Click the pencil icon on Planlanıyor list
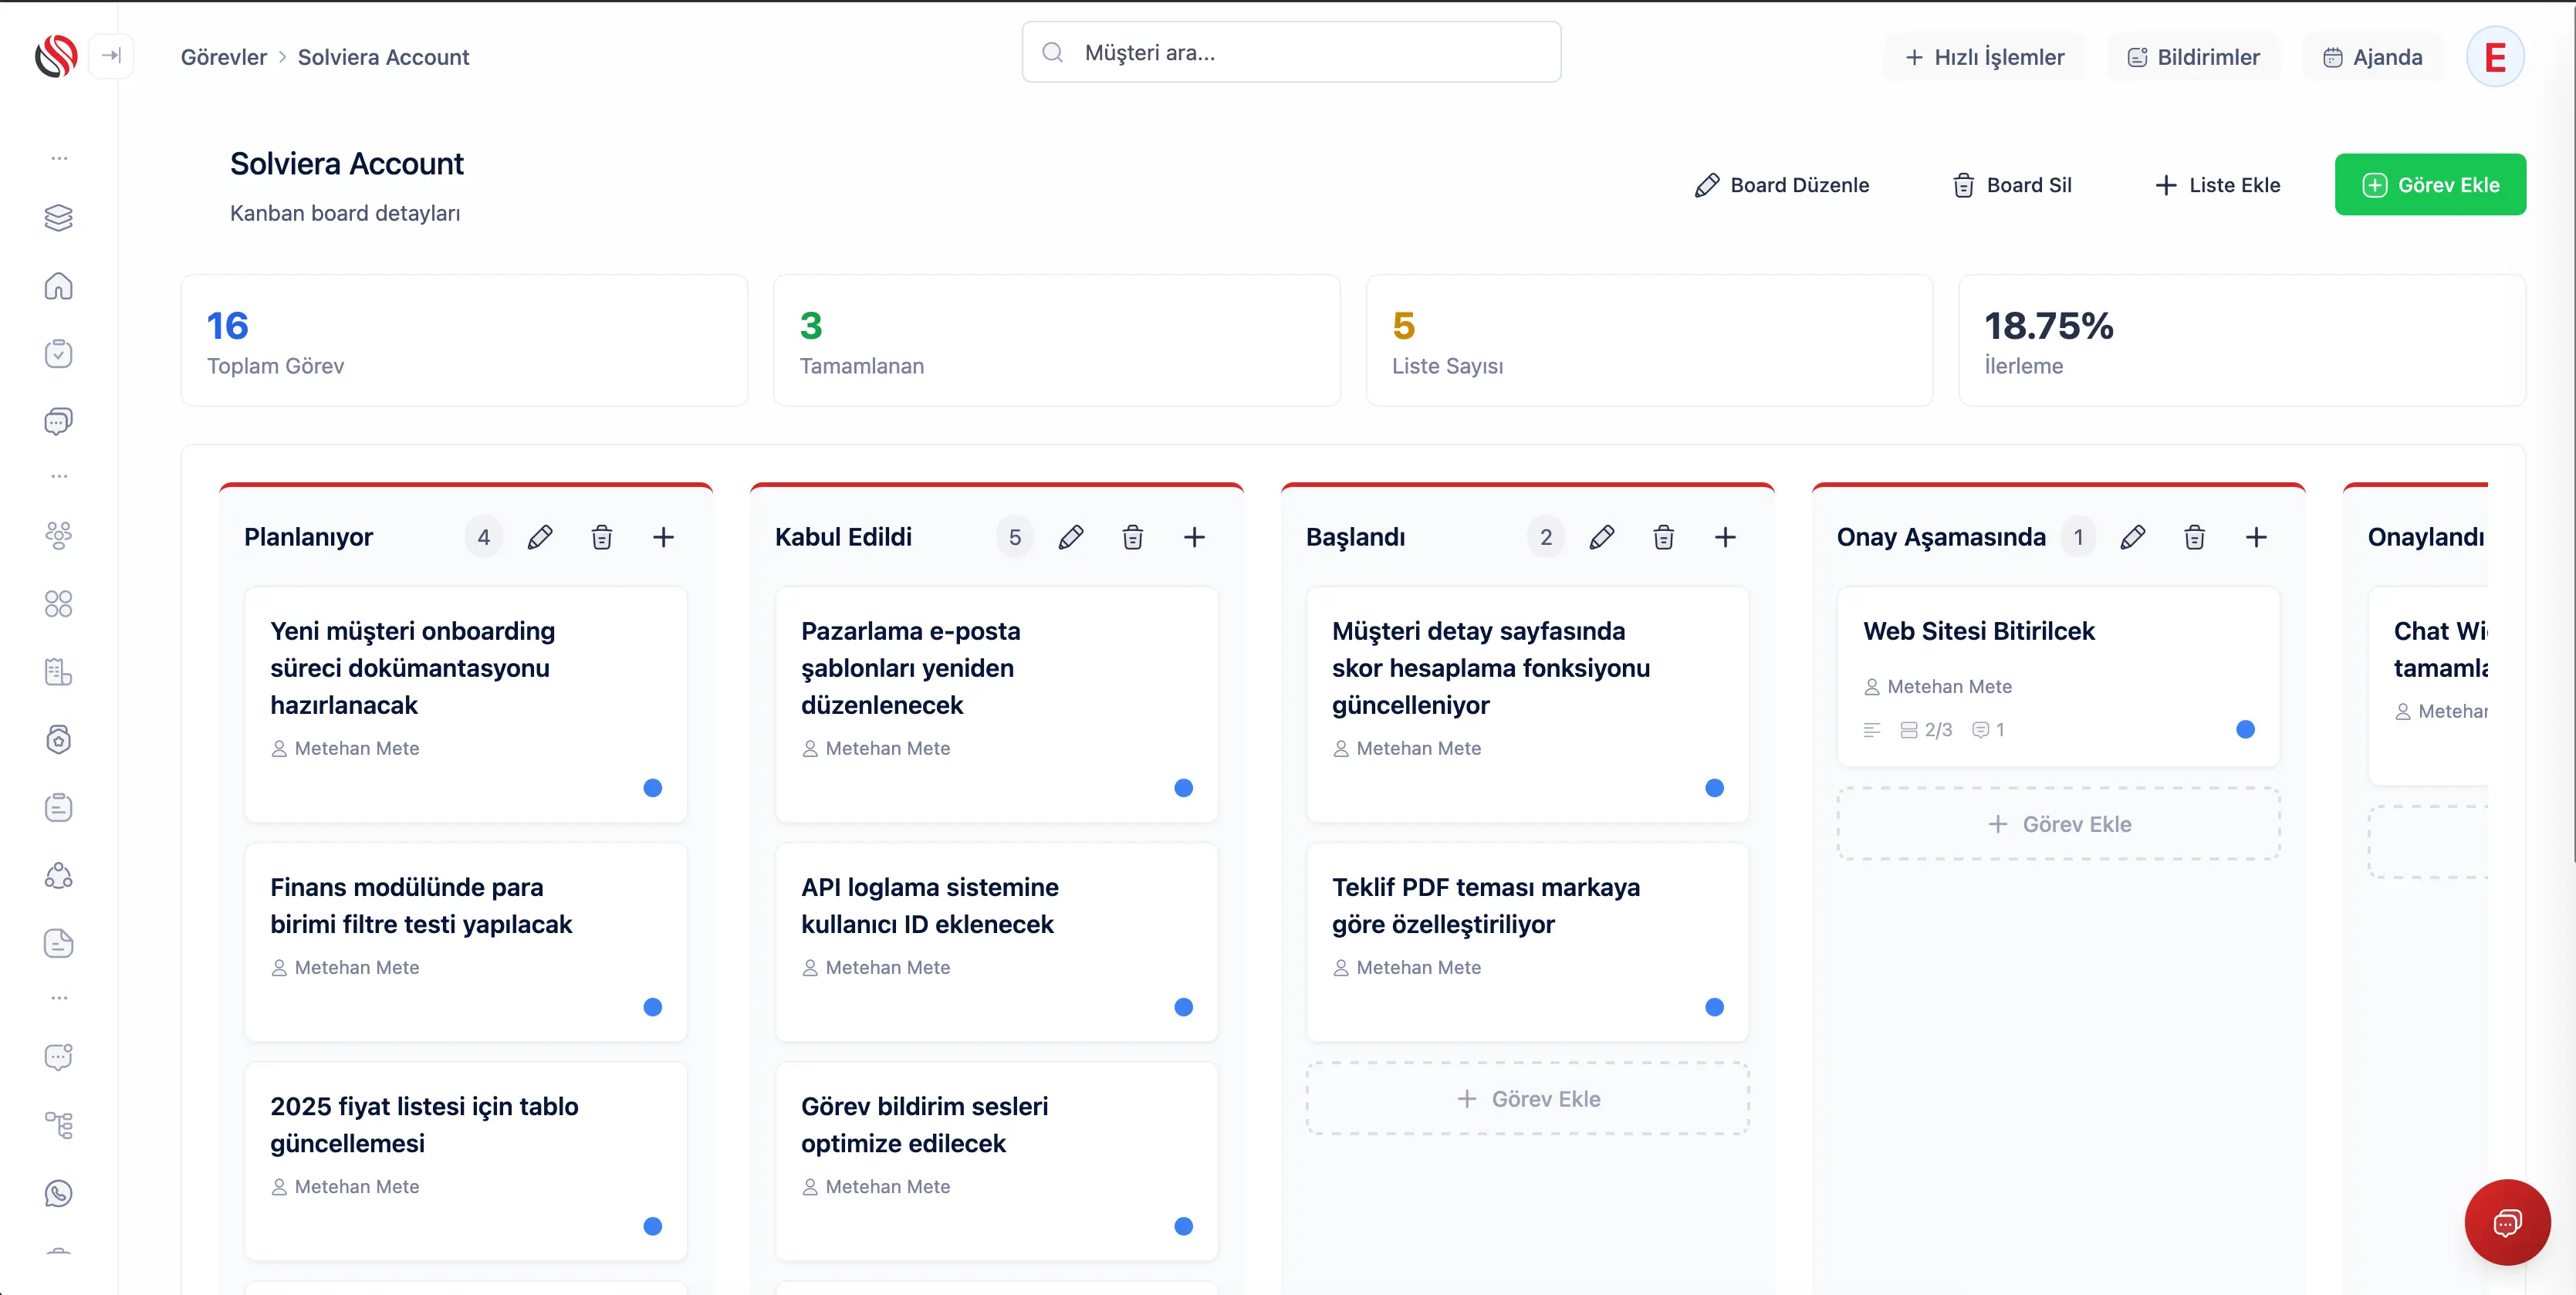 (x=540, y=536)
